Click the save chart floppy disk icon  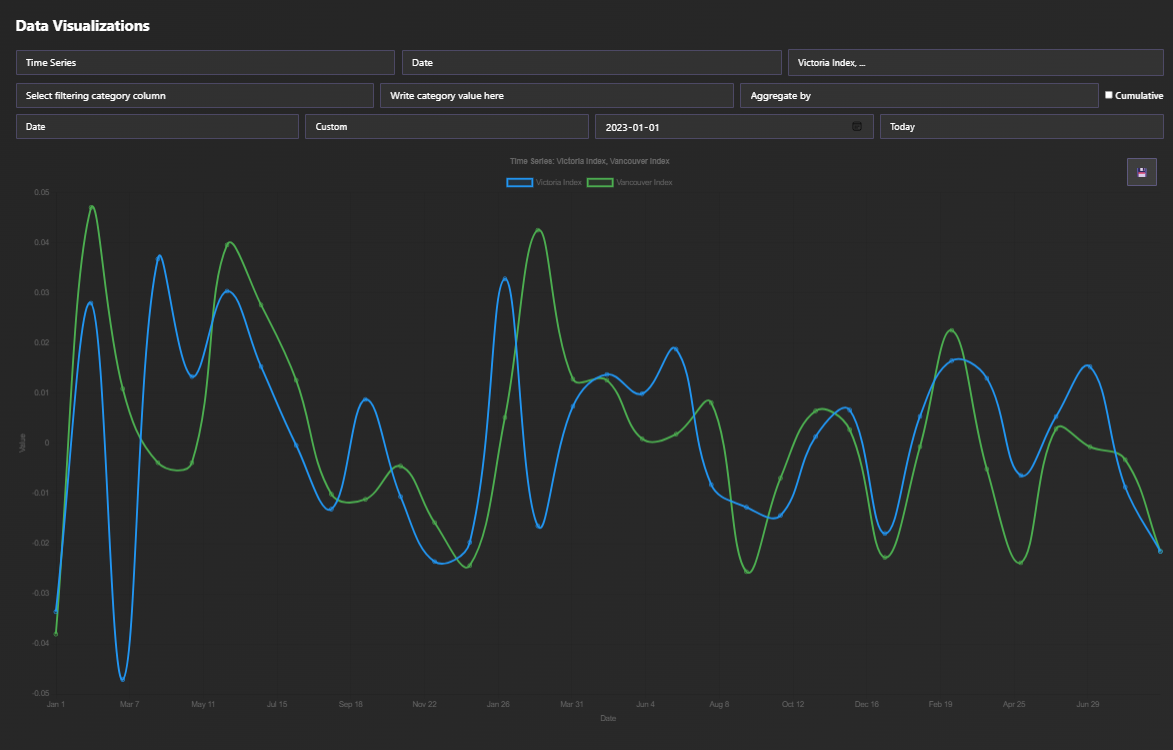[x=1141, y=172]
